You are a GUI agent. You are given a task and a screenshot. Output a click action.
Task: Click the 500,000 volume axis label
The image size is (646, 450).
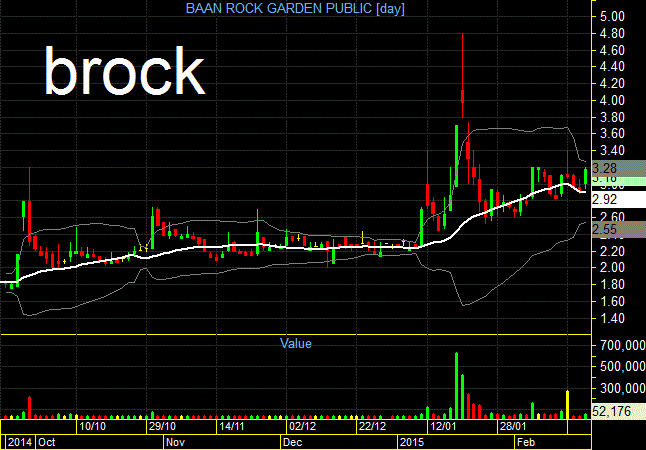(624, 367)
